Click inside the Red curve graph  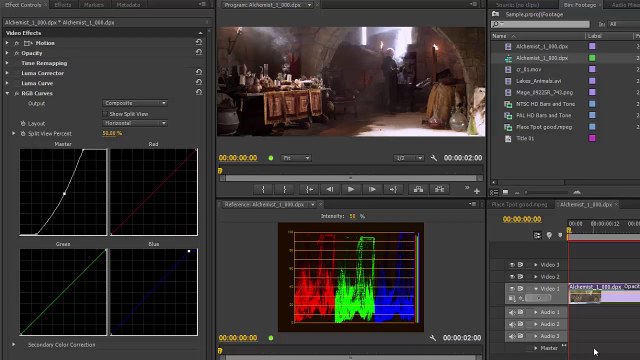pos(154,192)
